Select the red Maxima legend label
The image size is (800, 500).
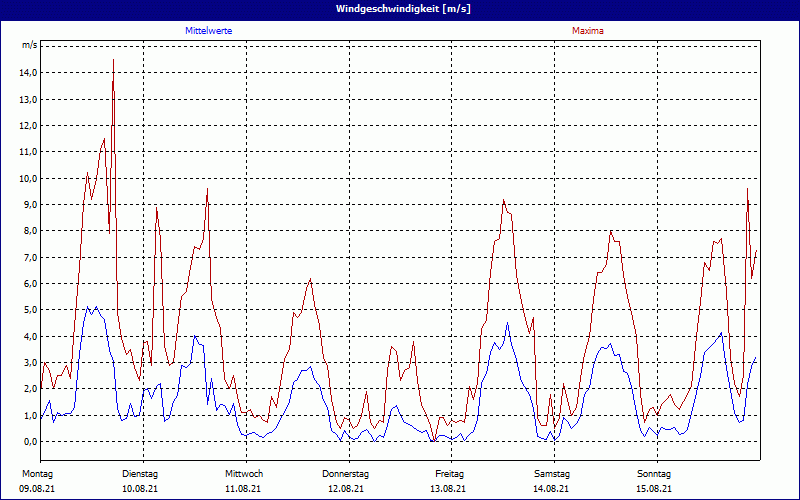coord(587,31)
